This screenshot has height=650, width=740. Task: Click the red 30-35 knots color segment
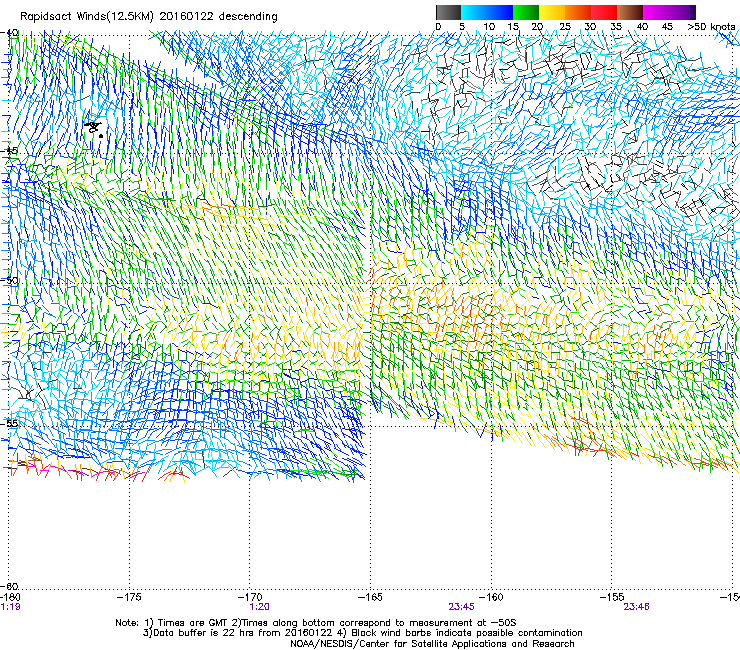(x=604, y=12)
